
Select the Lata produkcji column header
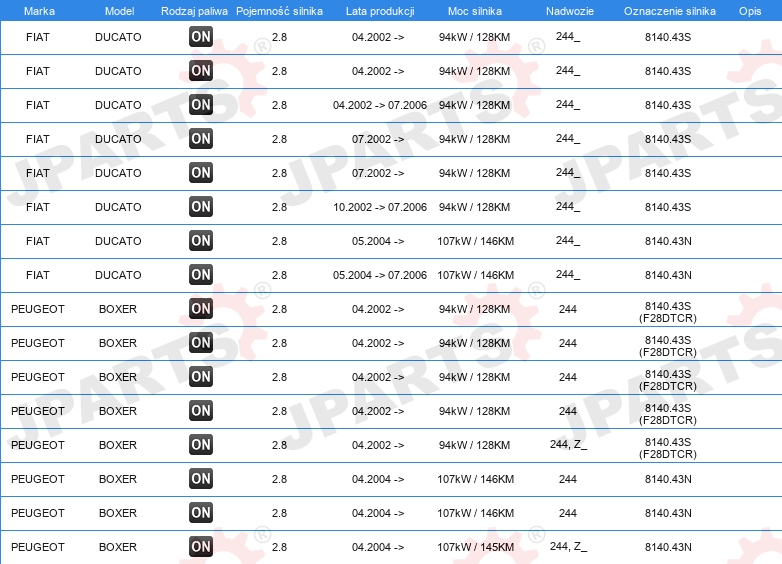coord(380,11)
